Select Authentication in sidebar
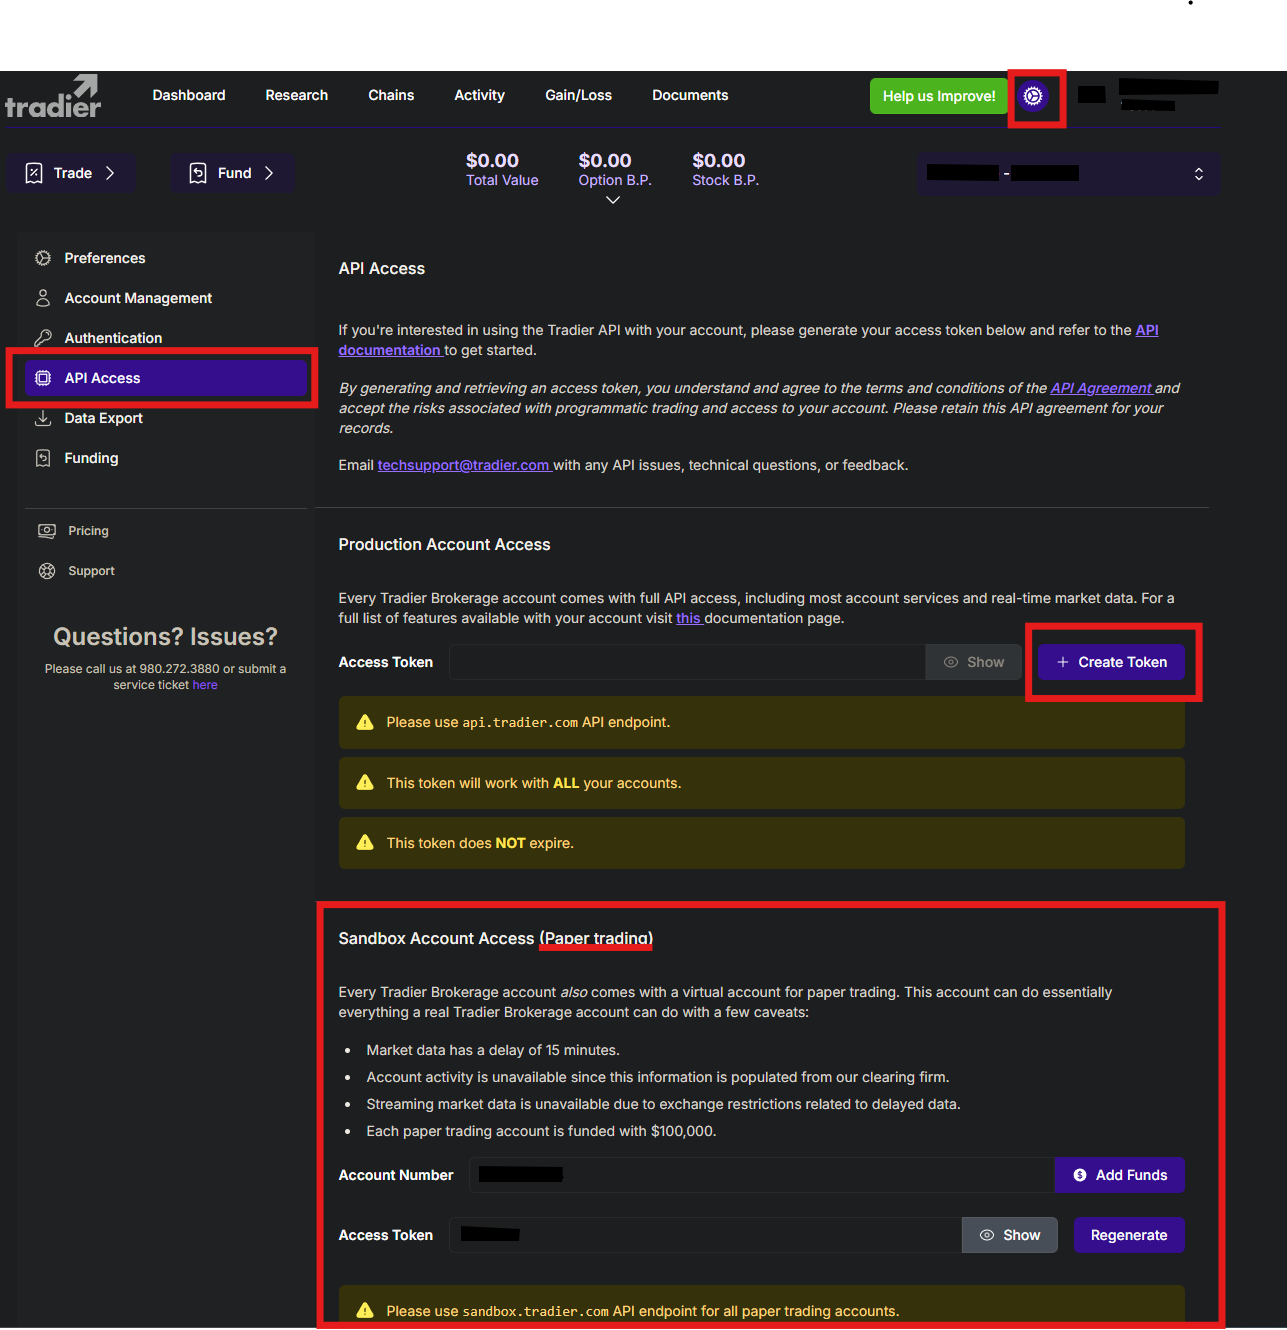1287x1330 pixels. [166, 338]
